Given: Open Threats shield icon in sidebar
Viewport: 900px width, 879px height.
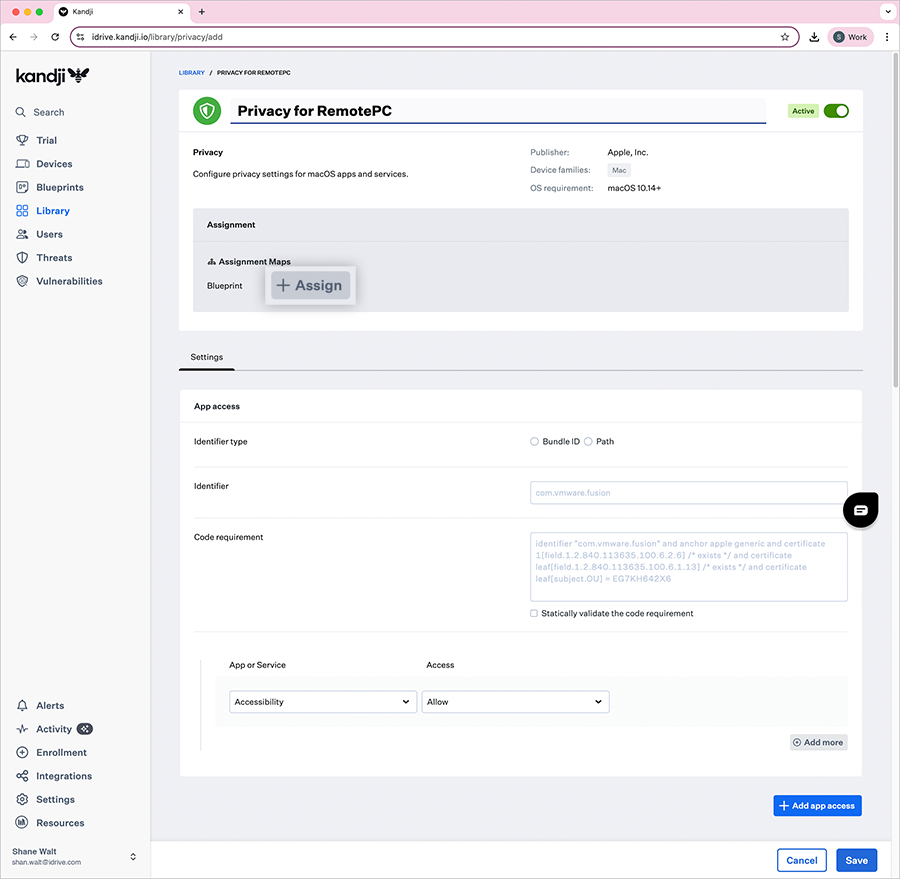Looking at the screenshot, I should click(22, 258).
